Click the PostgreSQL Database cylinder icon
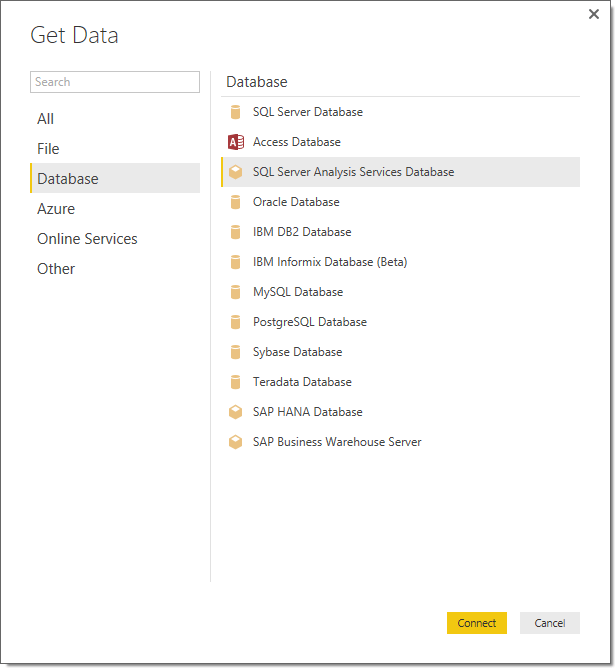Viewport: 615px width, 668px height. tap(236, 322)
